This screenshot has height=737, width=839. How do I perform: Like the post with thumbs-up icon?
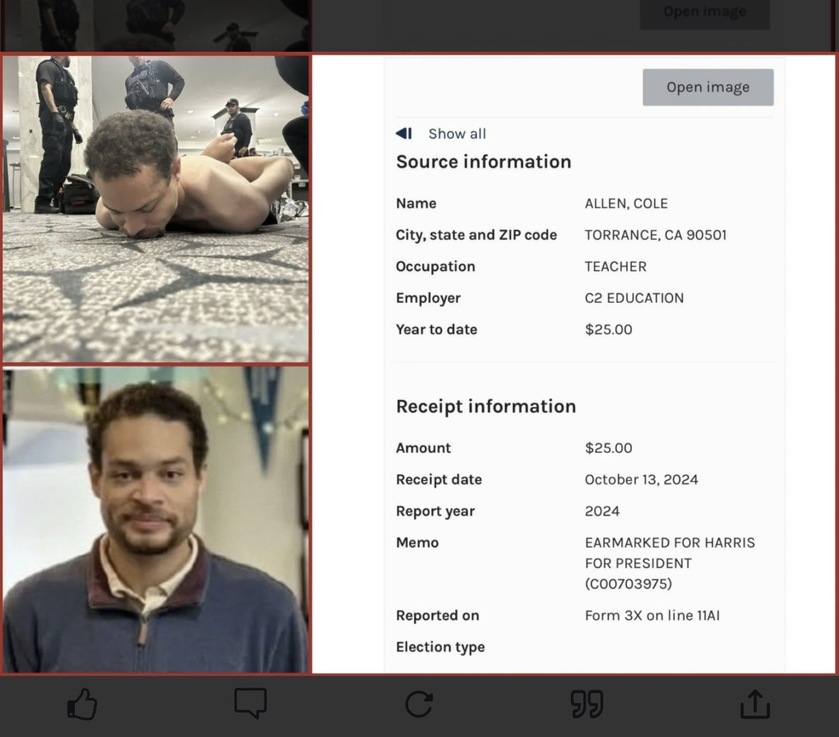[x=82, y=705]
